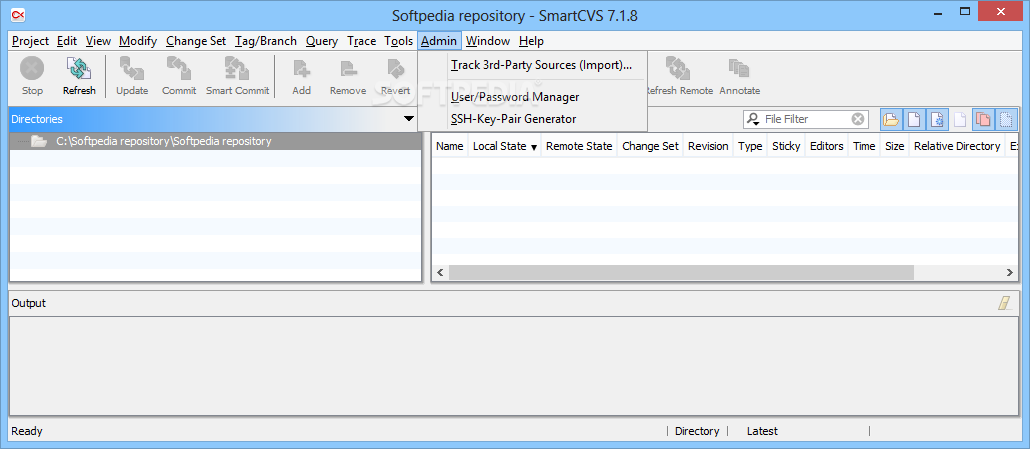Image resolution: width=1030 pixels, height=449 pixels.
Task: Click the Annotate toolbar icon
Action: click(x=739, y=69)
